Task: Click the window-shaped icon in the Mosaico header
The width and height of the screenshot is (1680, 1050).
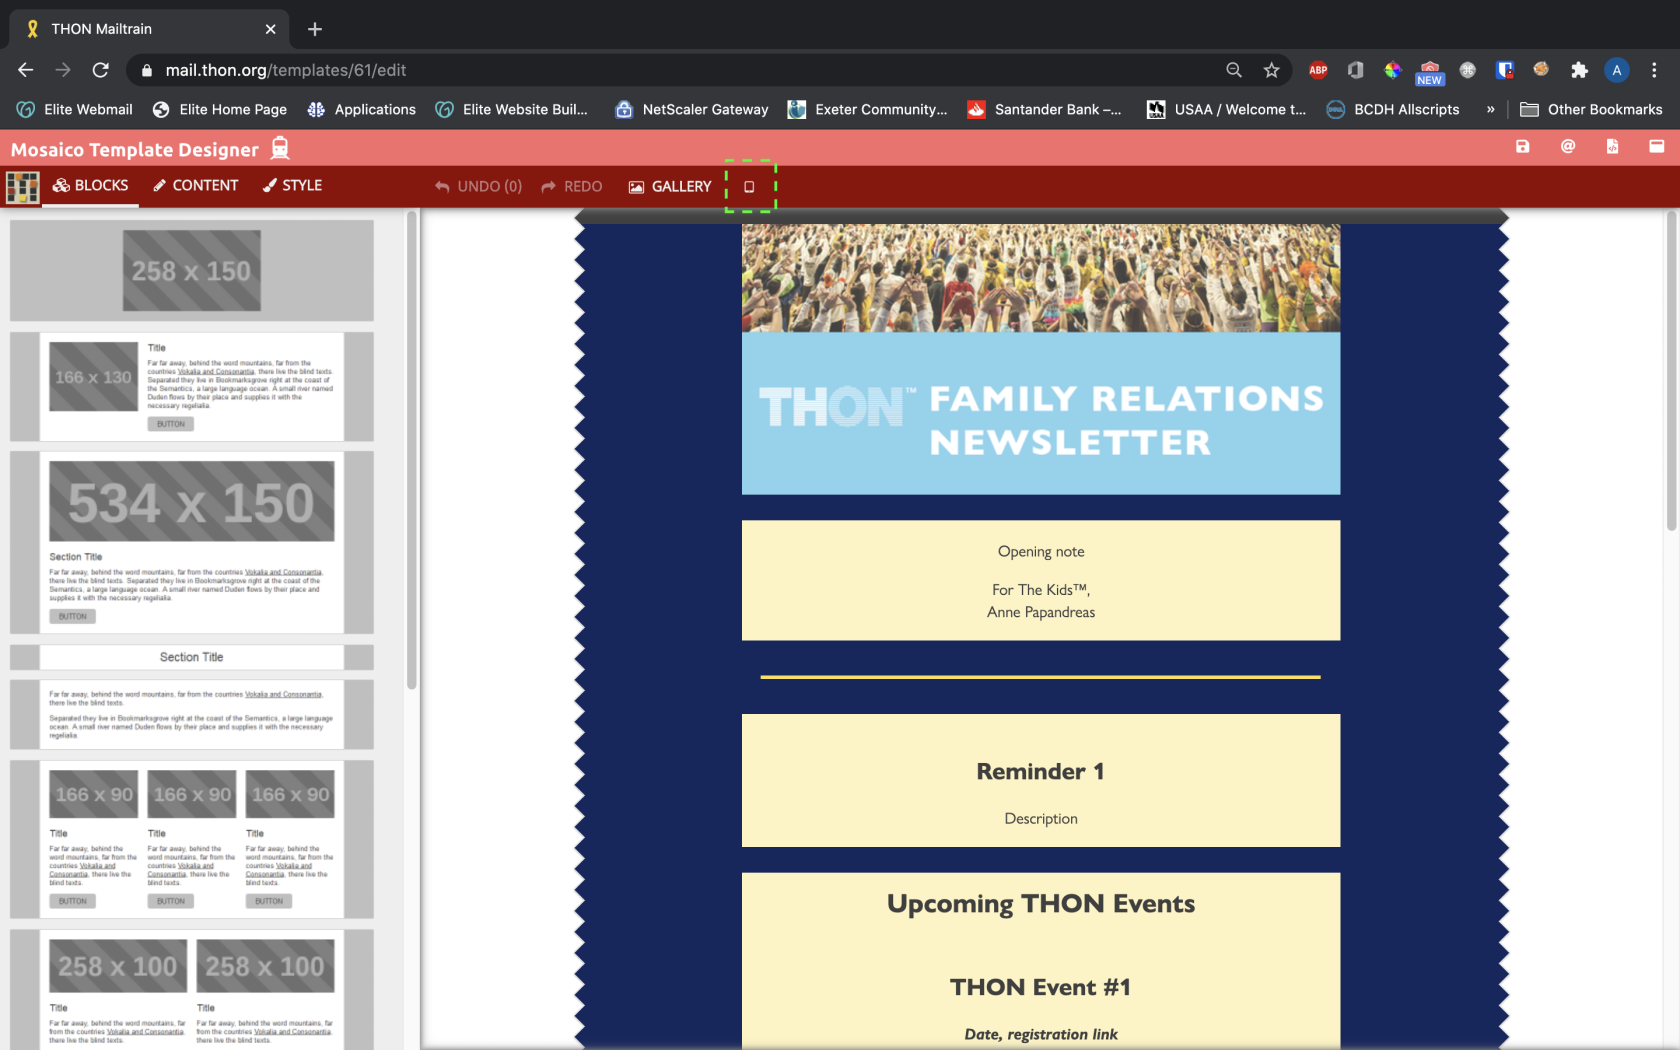Action: (x=1657, y=147)
